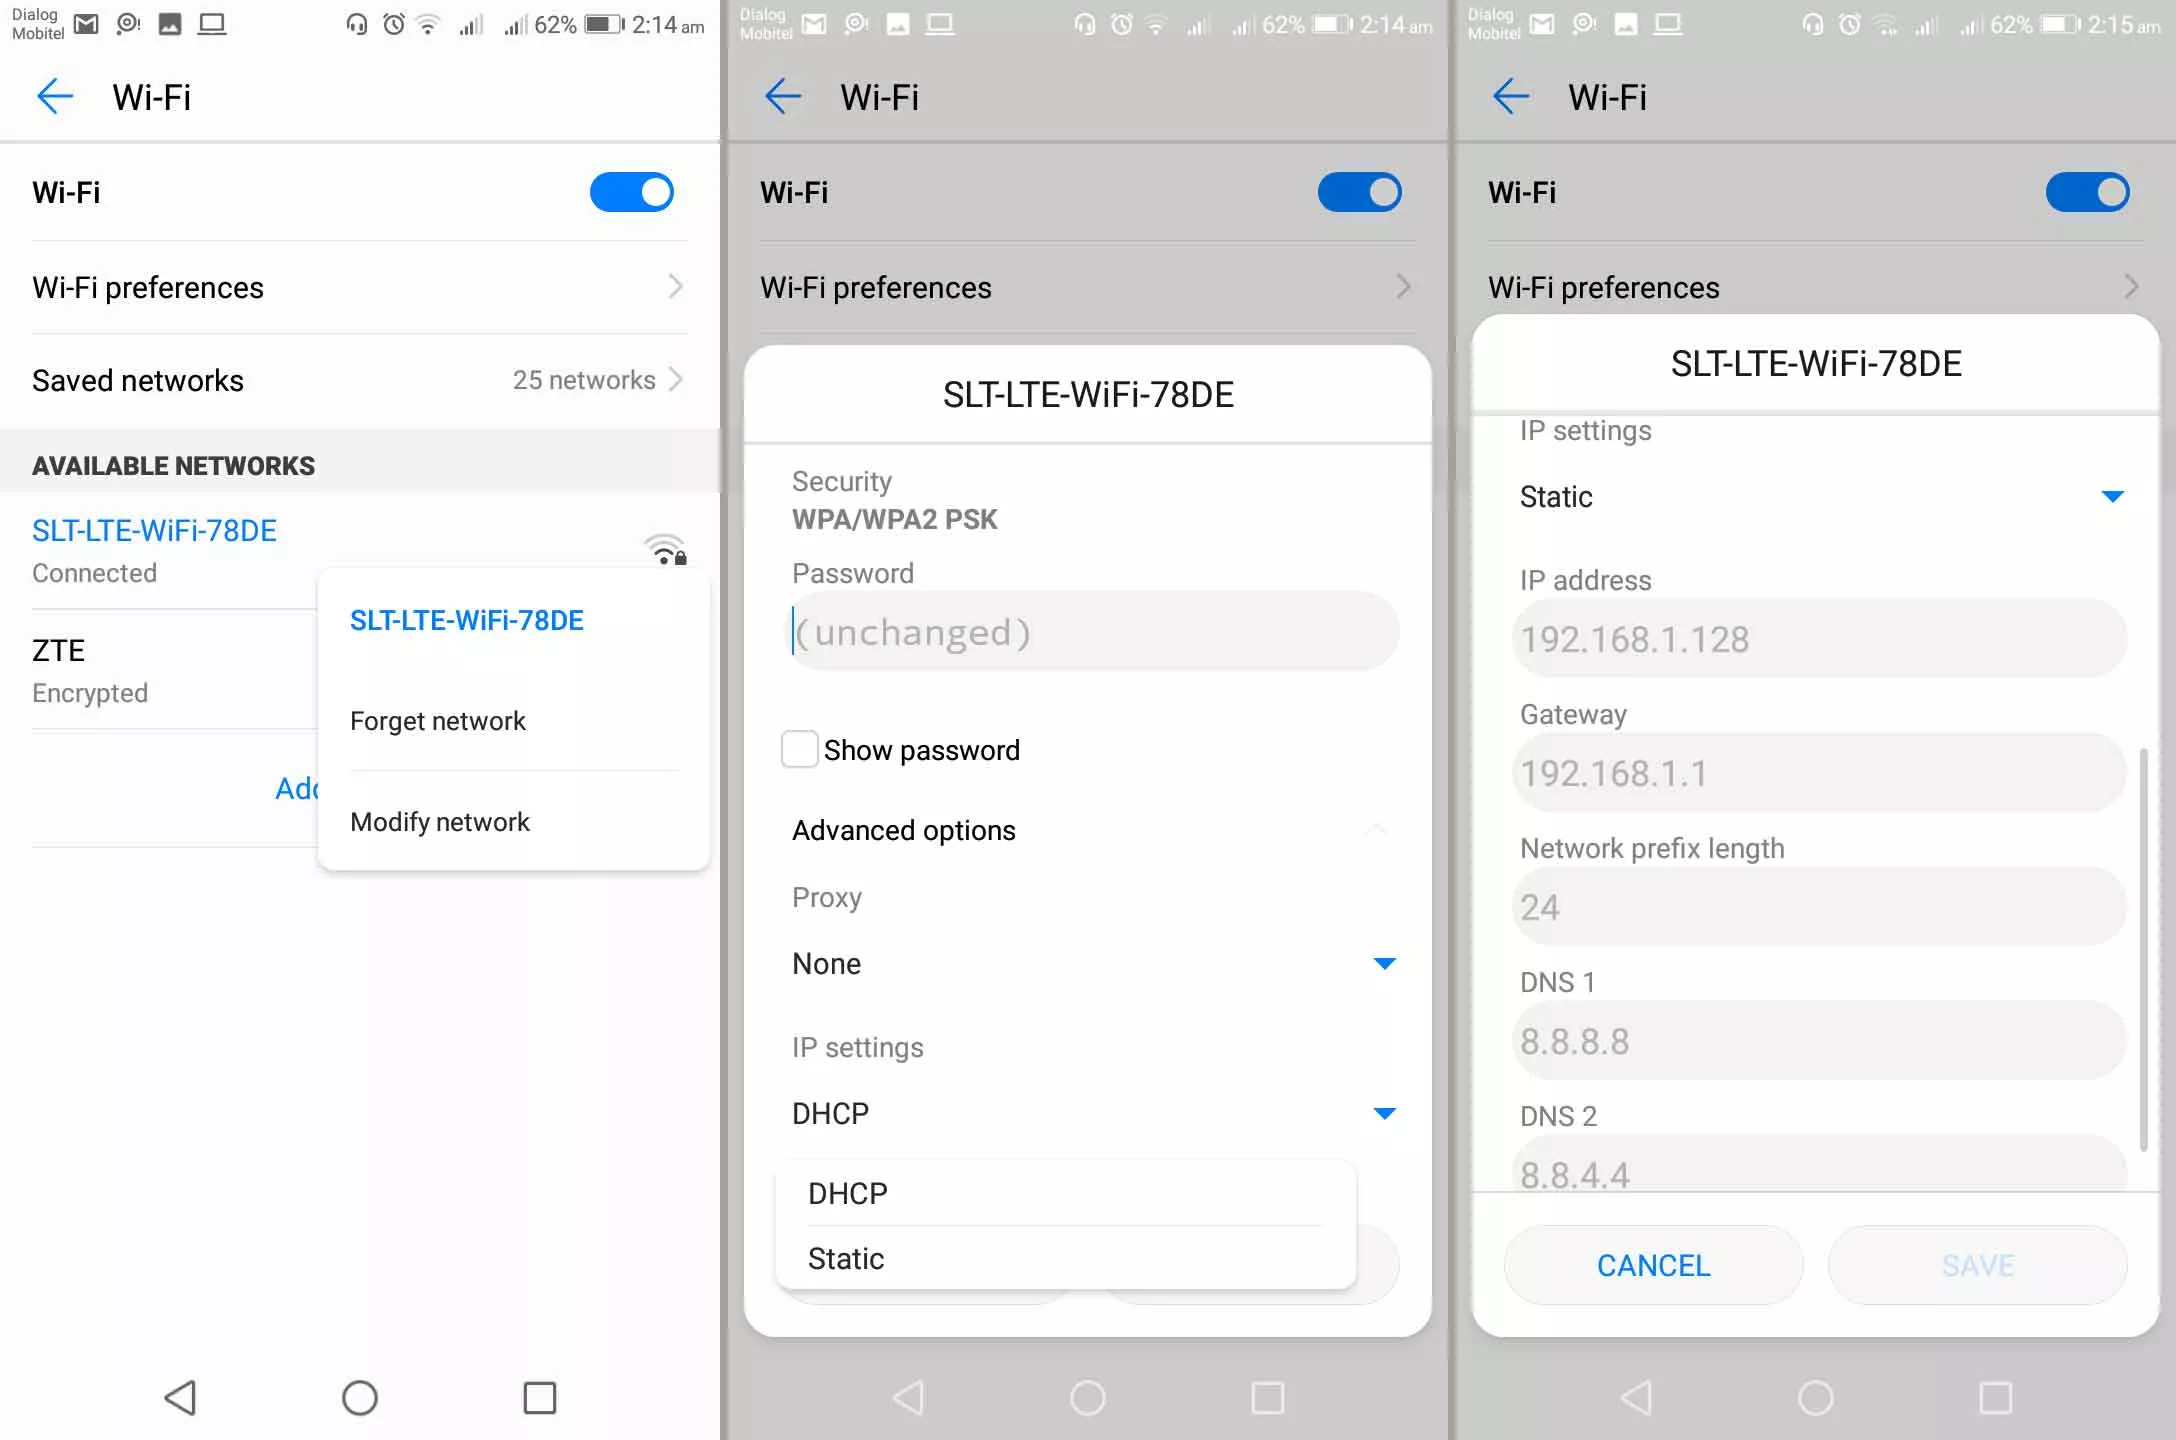Toggle Wi-Fi in the third screen
2176x1440 pixels.
[x=2088, y=191]
